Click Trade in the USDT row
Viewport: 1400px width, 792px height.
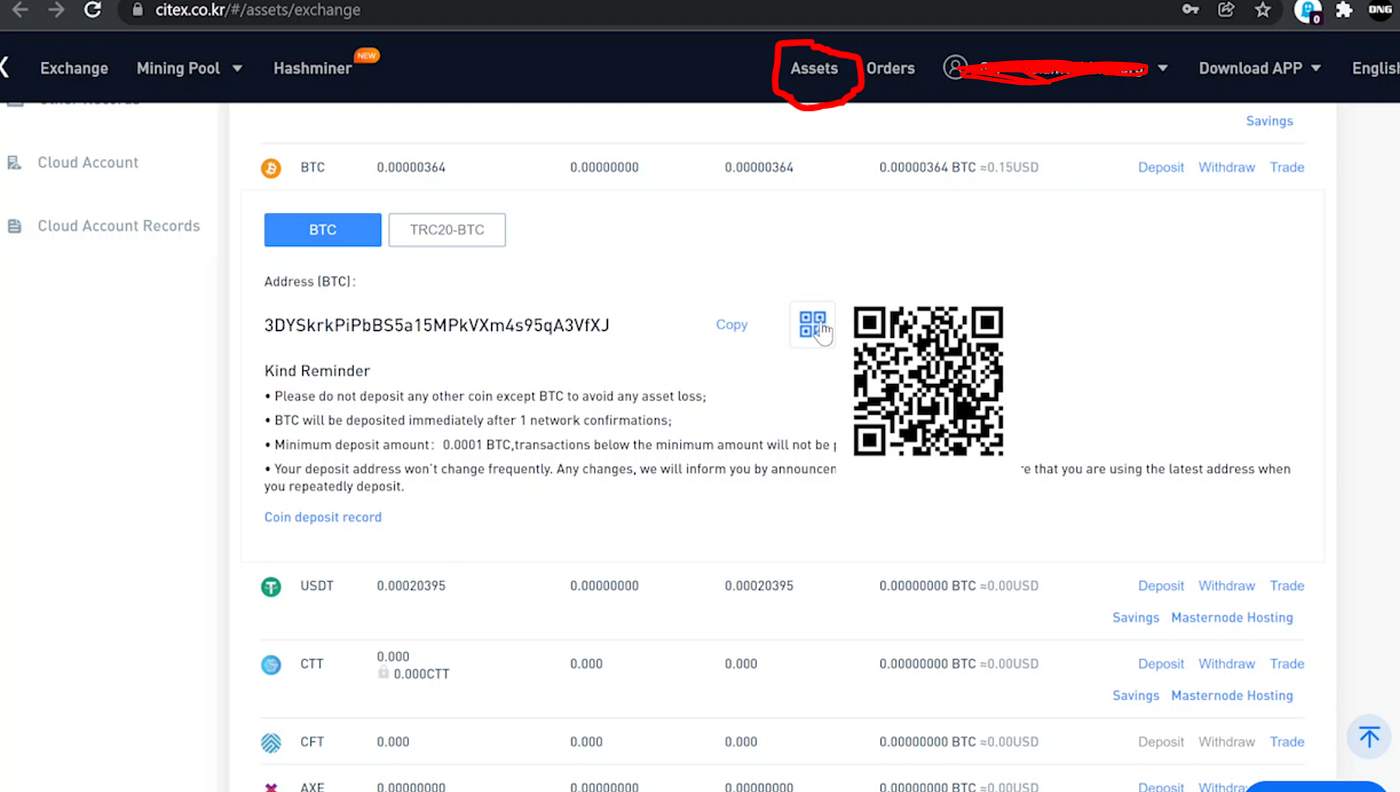[x=1287, y=586]
